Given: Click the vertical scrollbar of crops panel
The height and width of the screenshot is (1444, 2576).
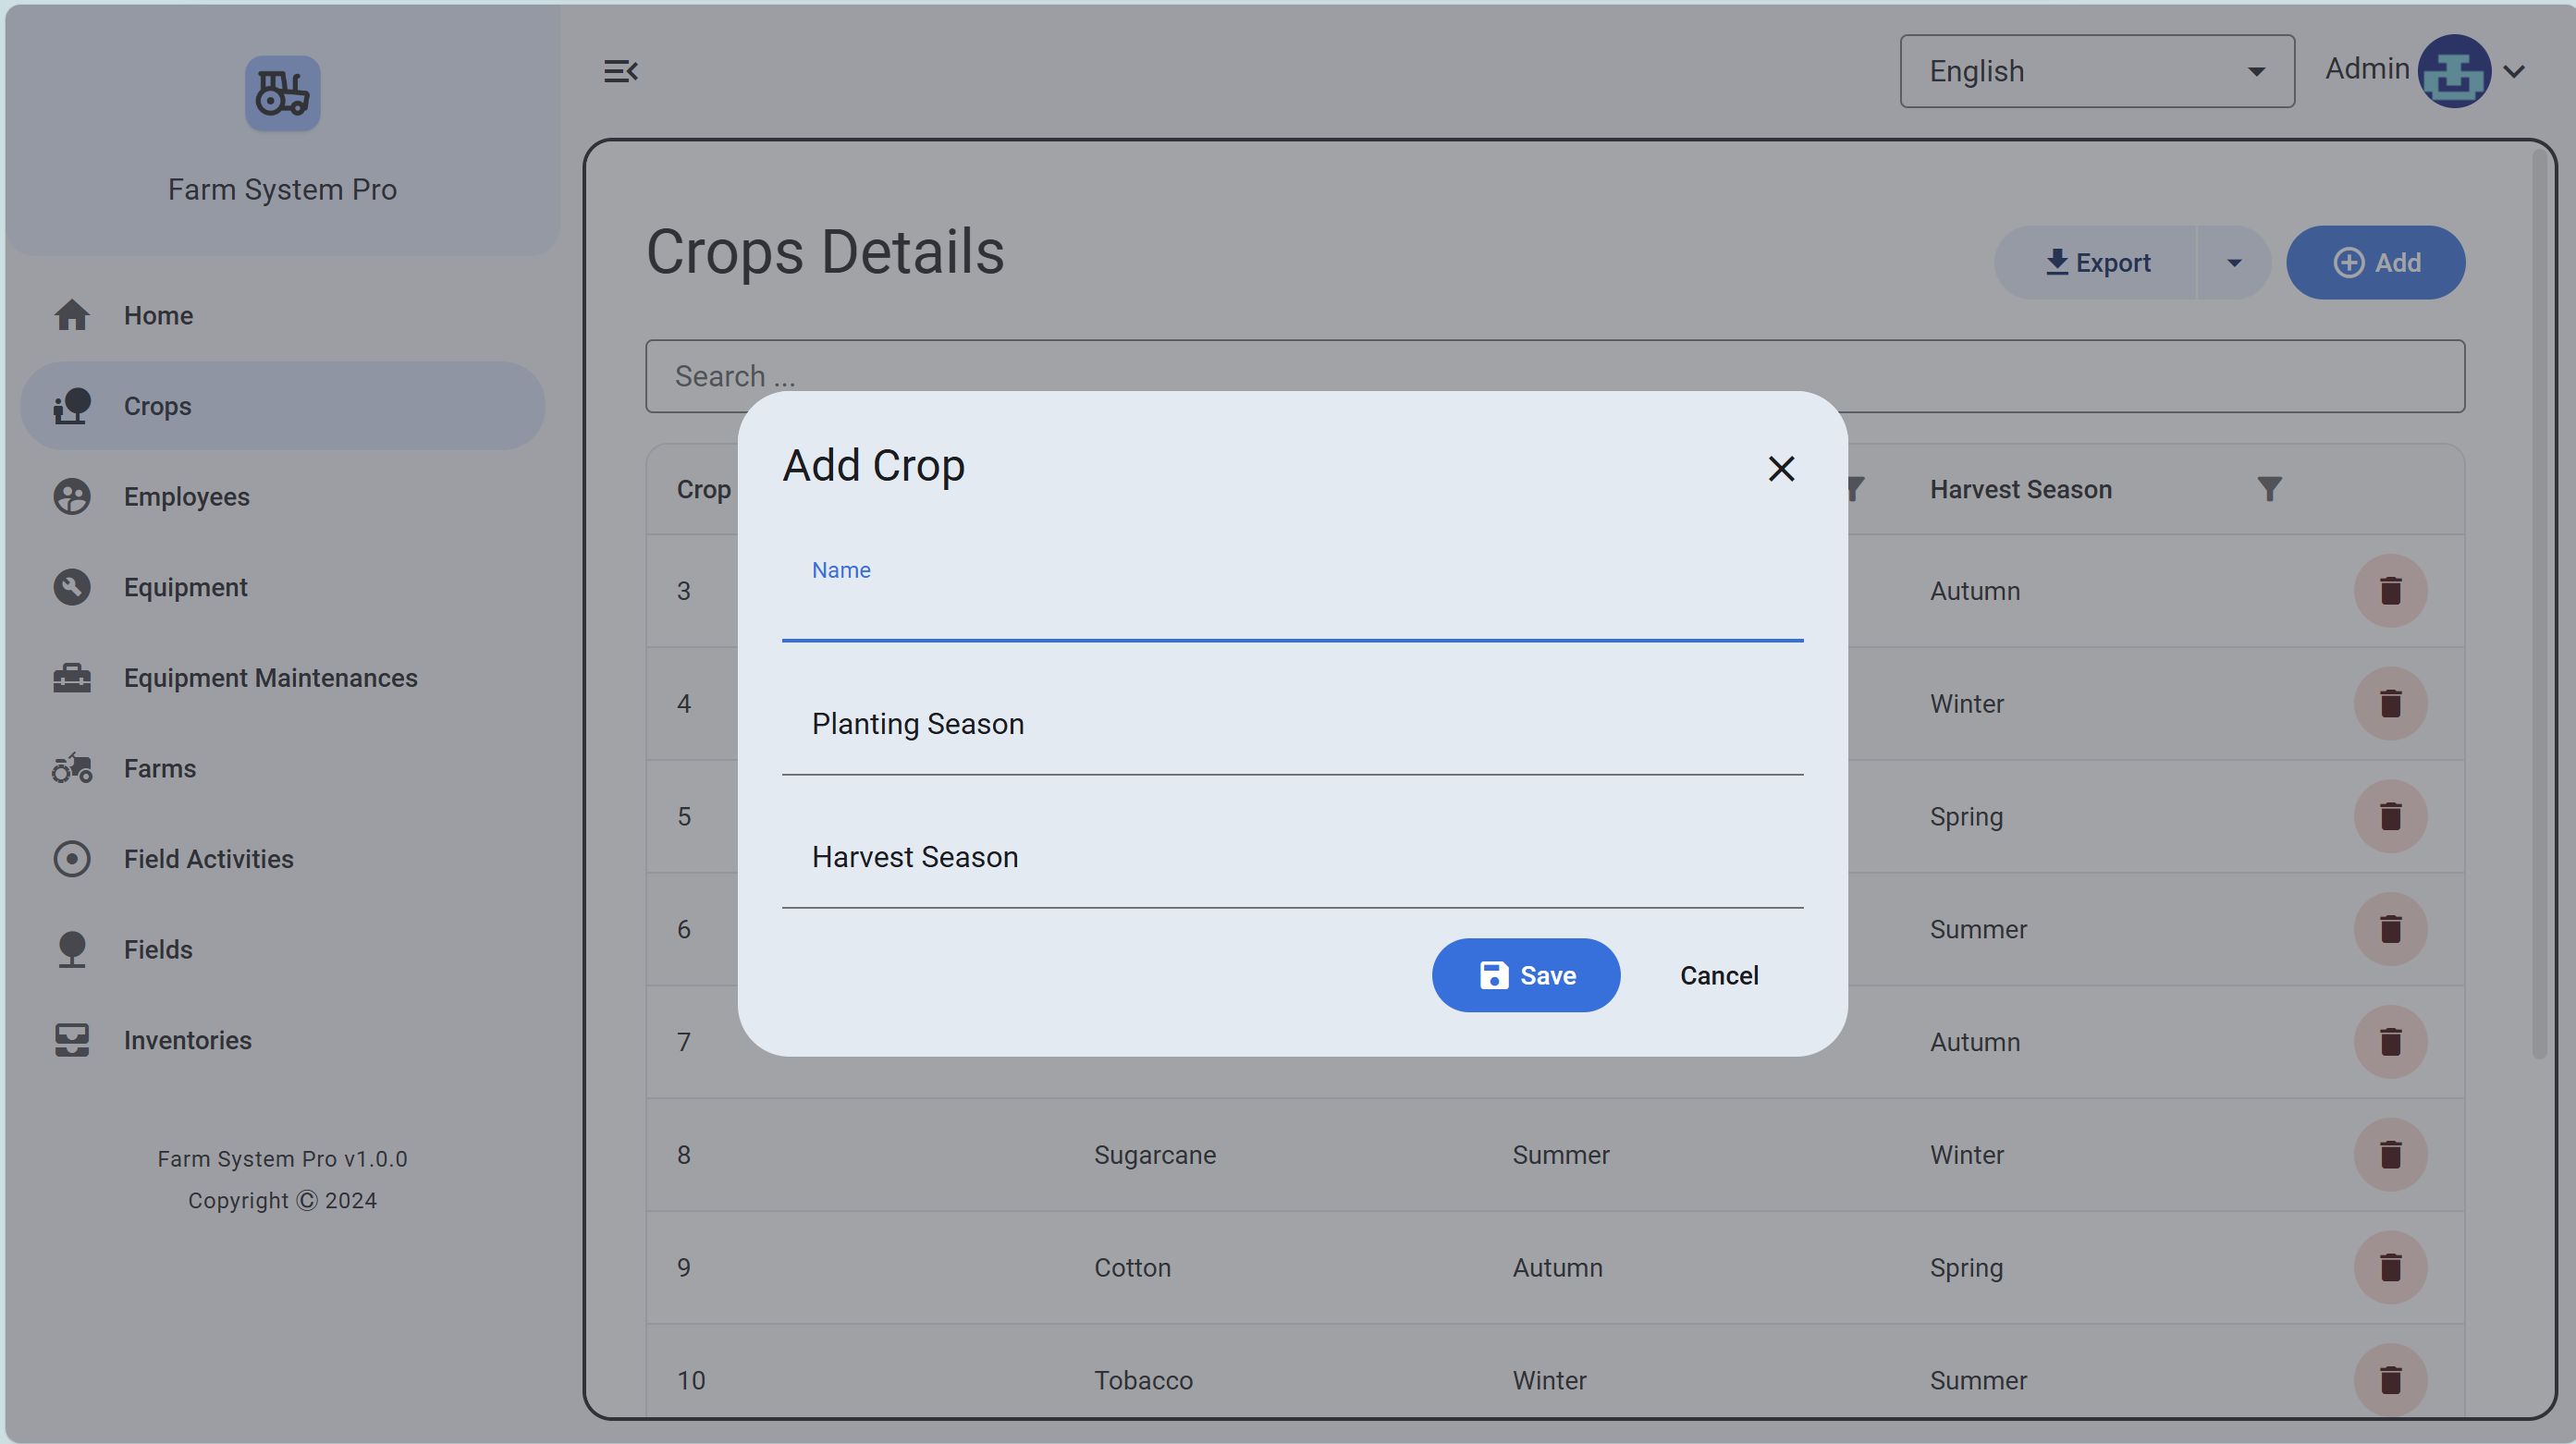Looking at the screenshot, I should pos(2538,600).
